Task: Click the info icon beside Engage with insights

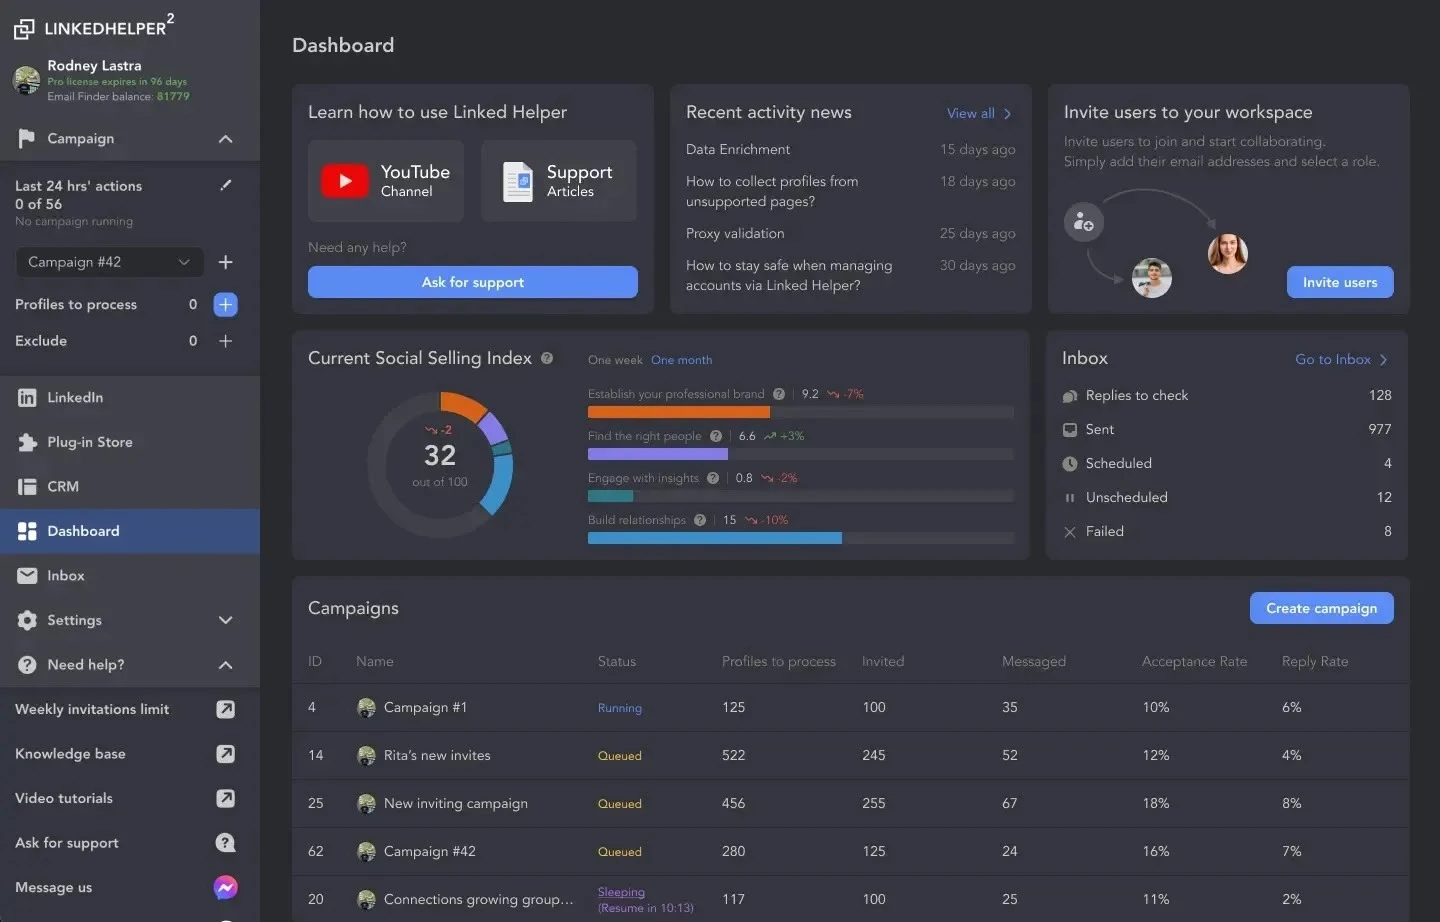Action: [x=713, y=478]
